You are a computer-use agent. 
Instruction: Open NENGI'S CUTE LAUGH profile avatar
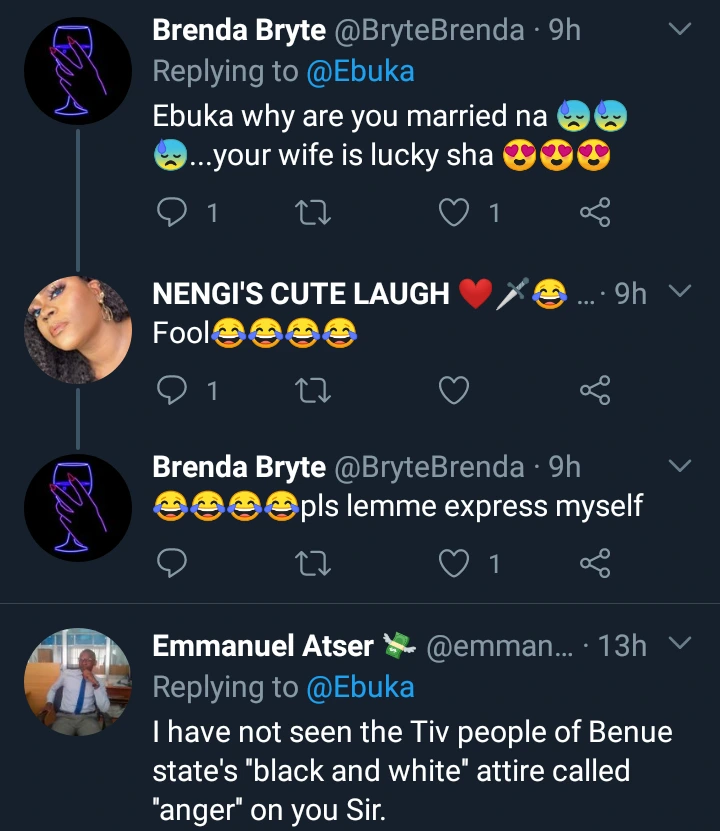coord(78,330)
